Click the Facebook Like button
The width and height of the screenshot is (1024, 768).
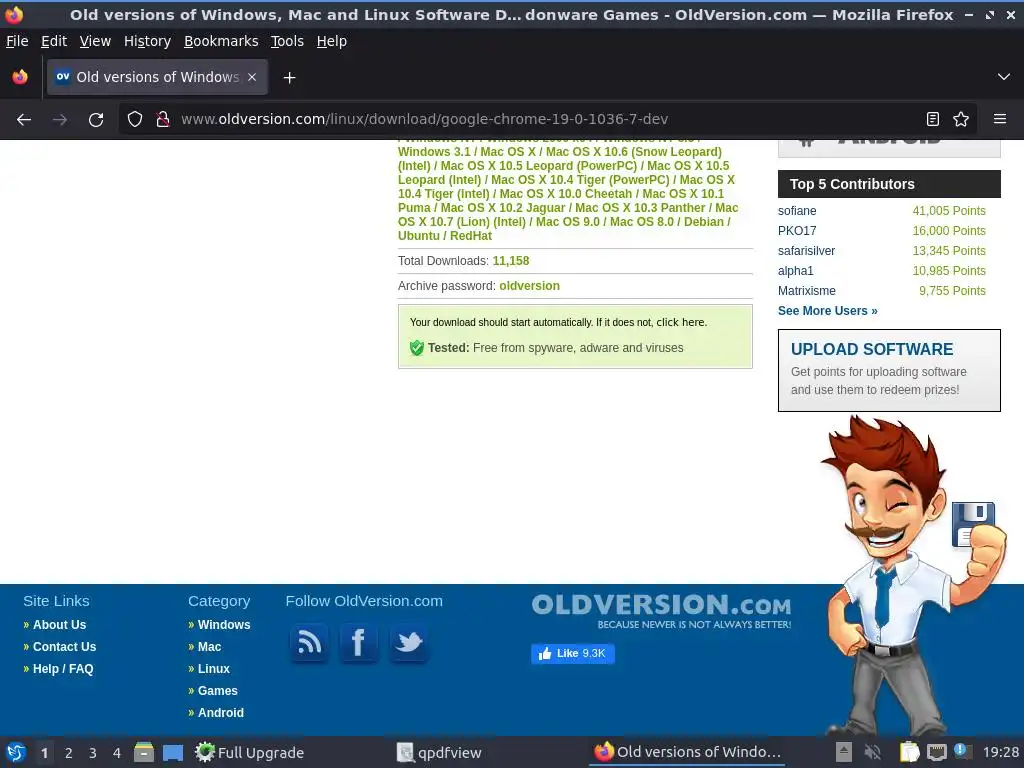(573, 654)
